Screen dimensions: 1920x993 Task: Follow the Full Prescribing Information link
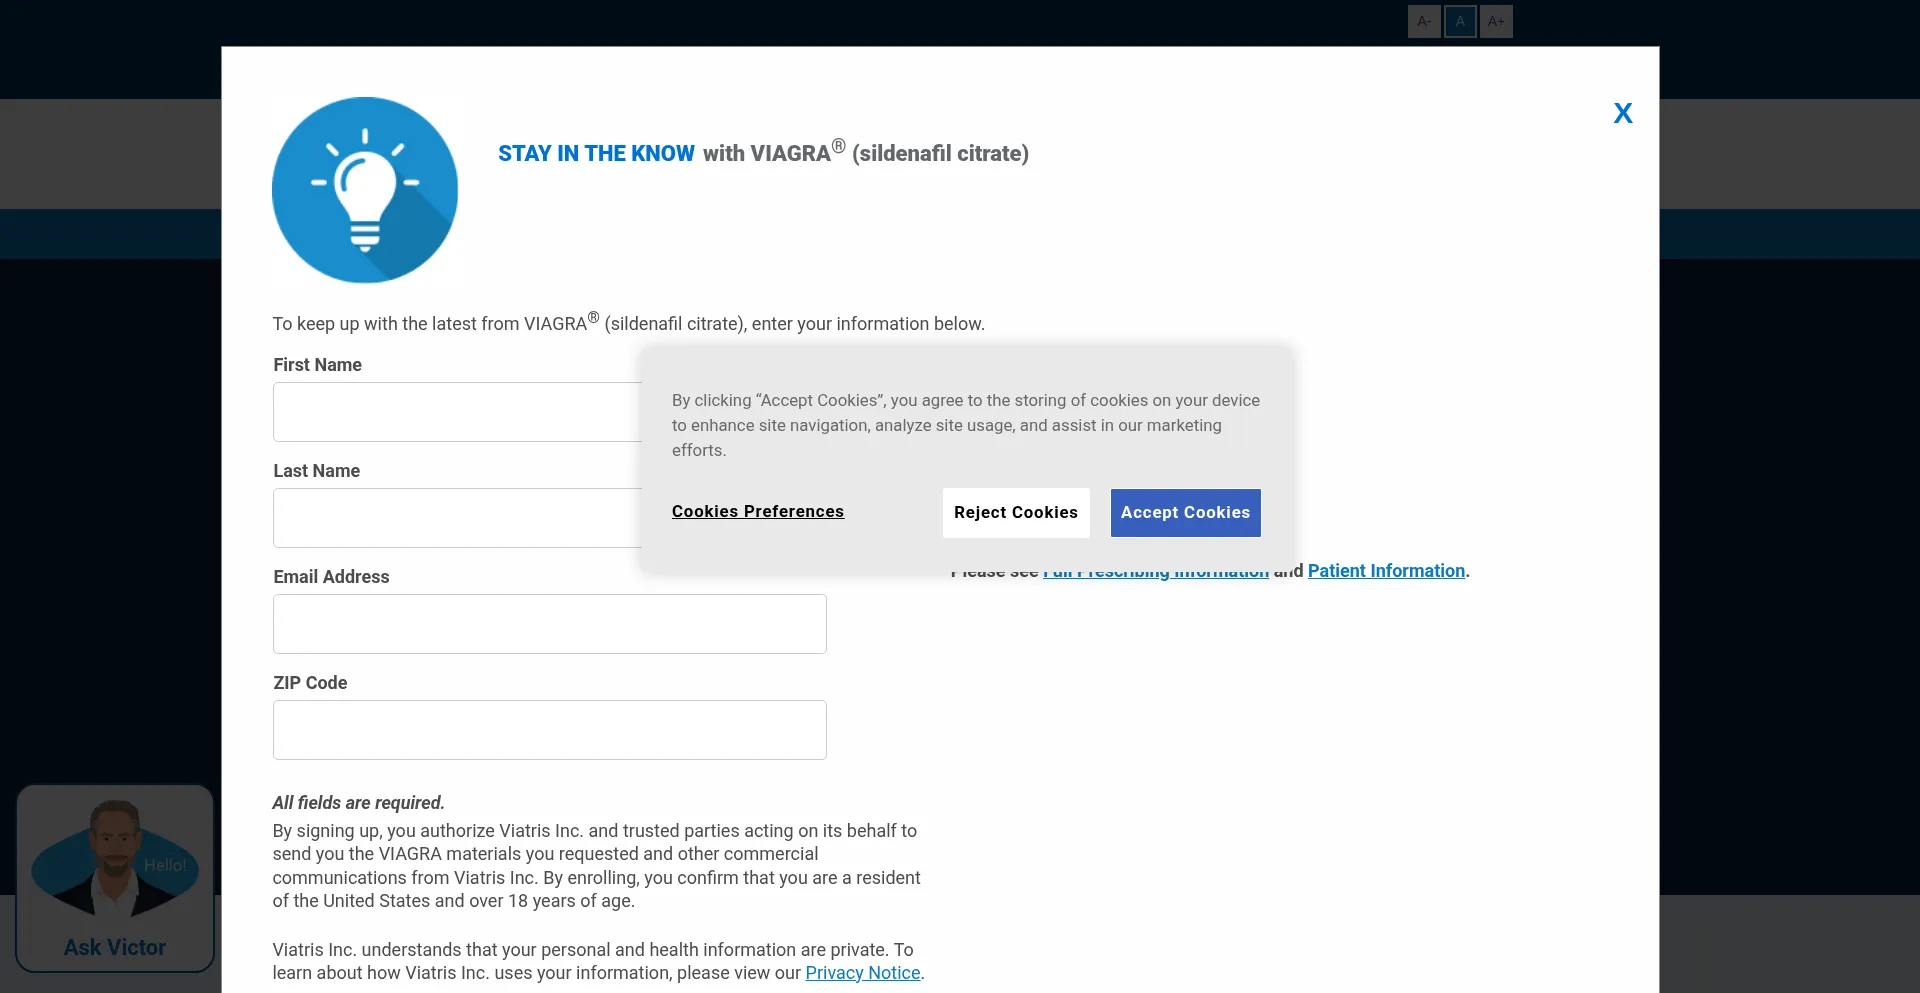(1155, 575)
